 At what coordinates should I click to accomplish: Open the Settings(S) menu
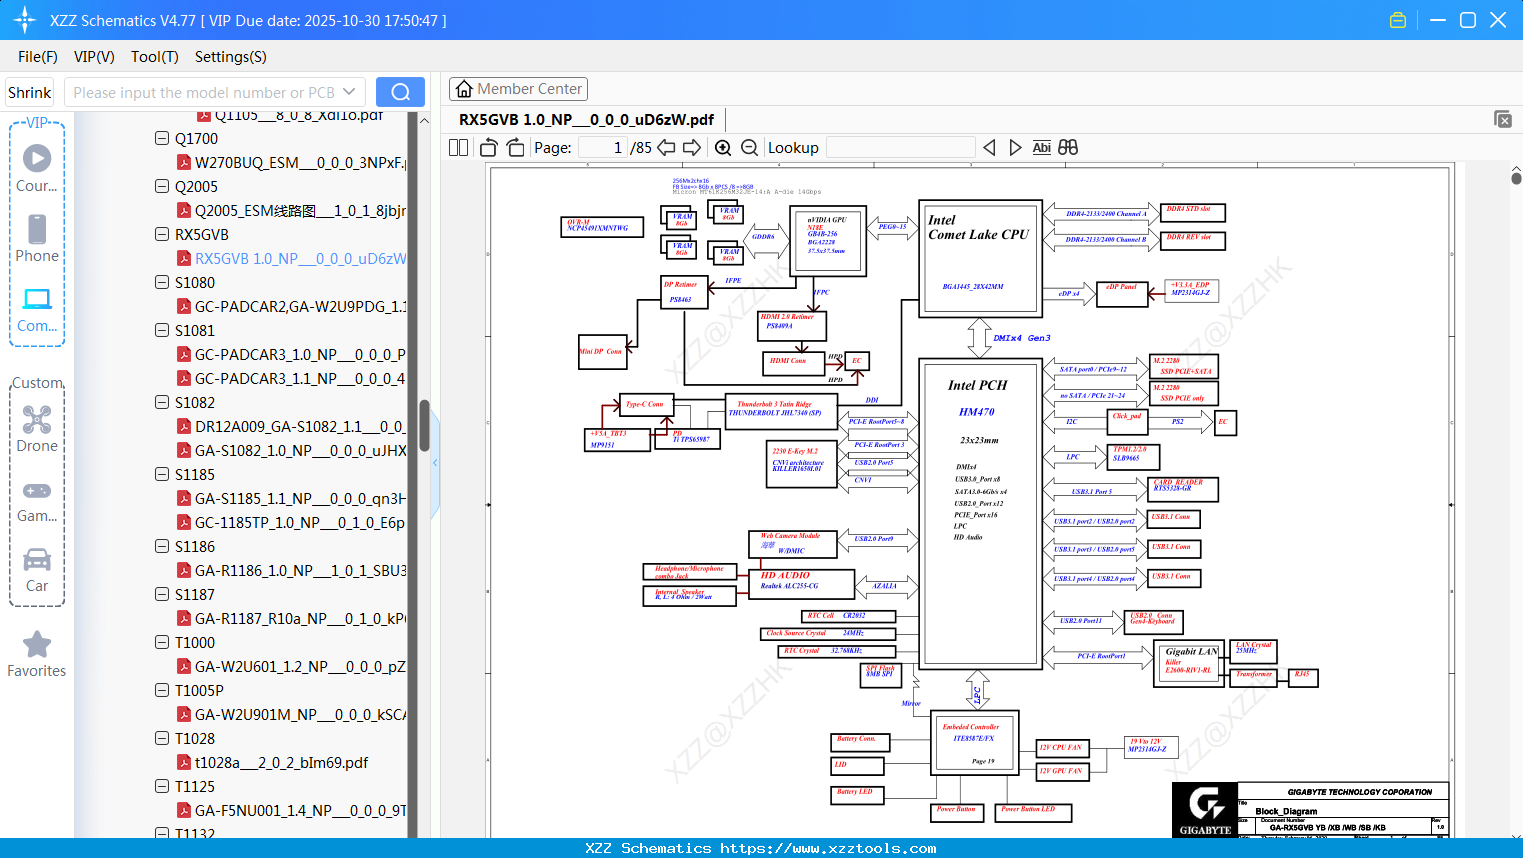[x=231, y=57]
